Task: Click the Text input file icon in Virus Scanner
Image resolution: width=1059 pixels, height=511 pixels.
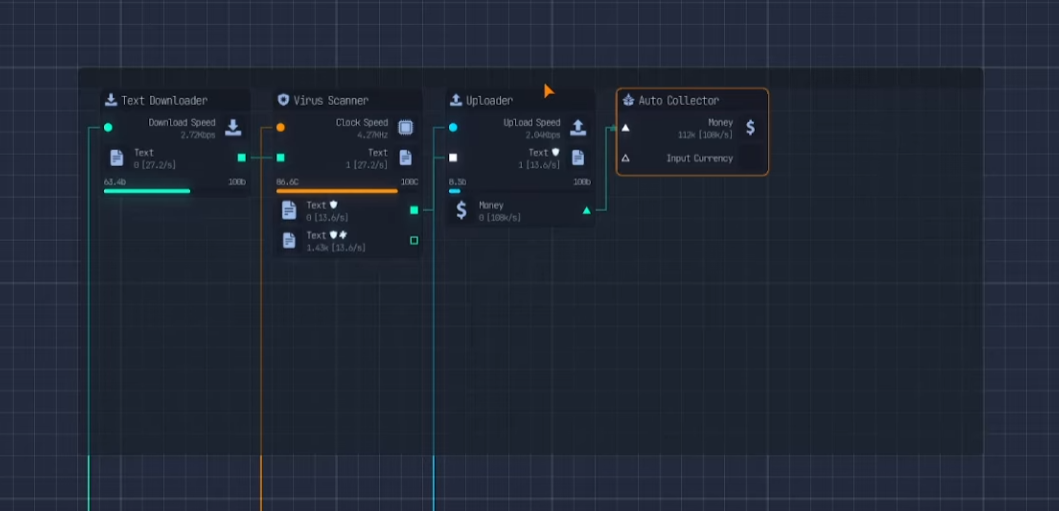Action: 405,157
